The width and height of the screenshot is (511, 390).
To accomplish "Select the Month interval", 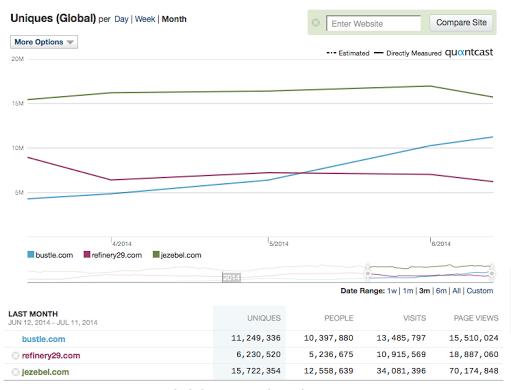I will pos(174,19).
